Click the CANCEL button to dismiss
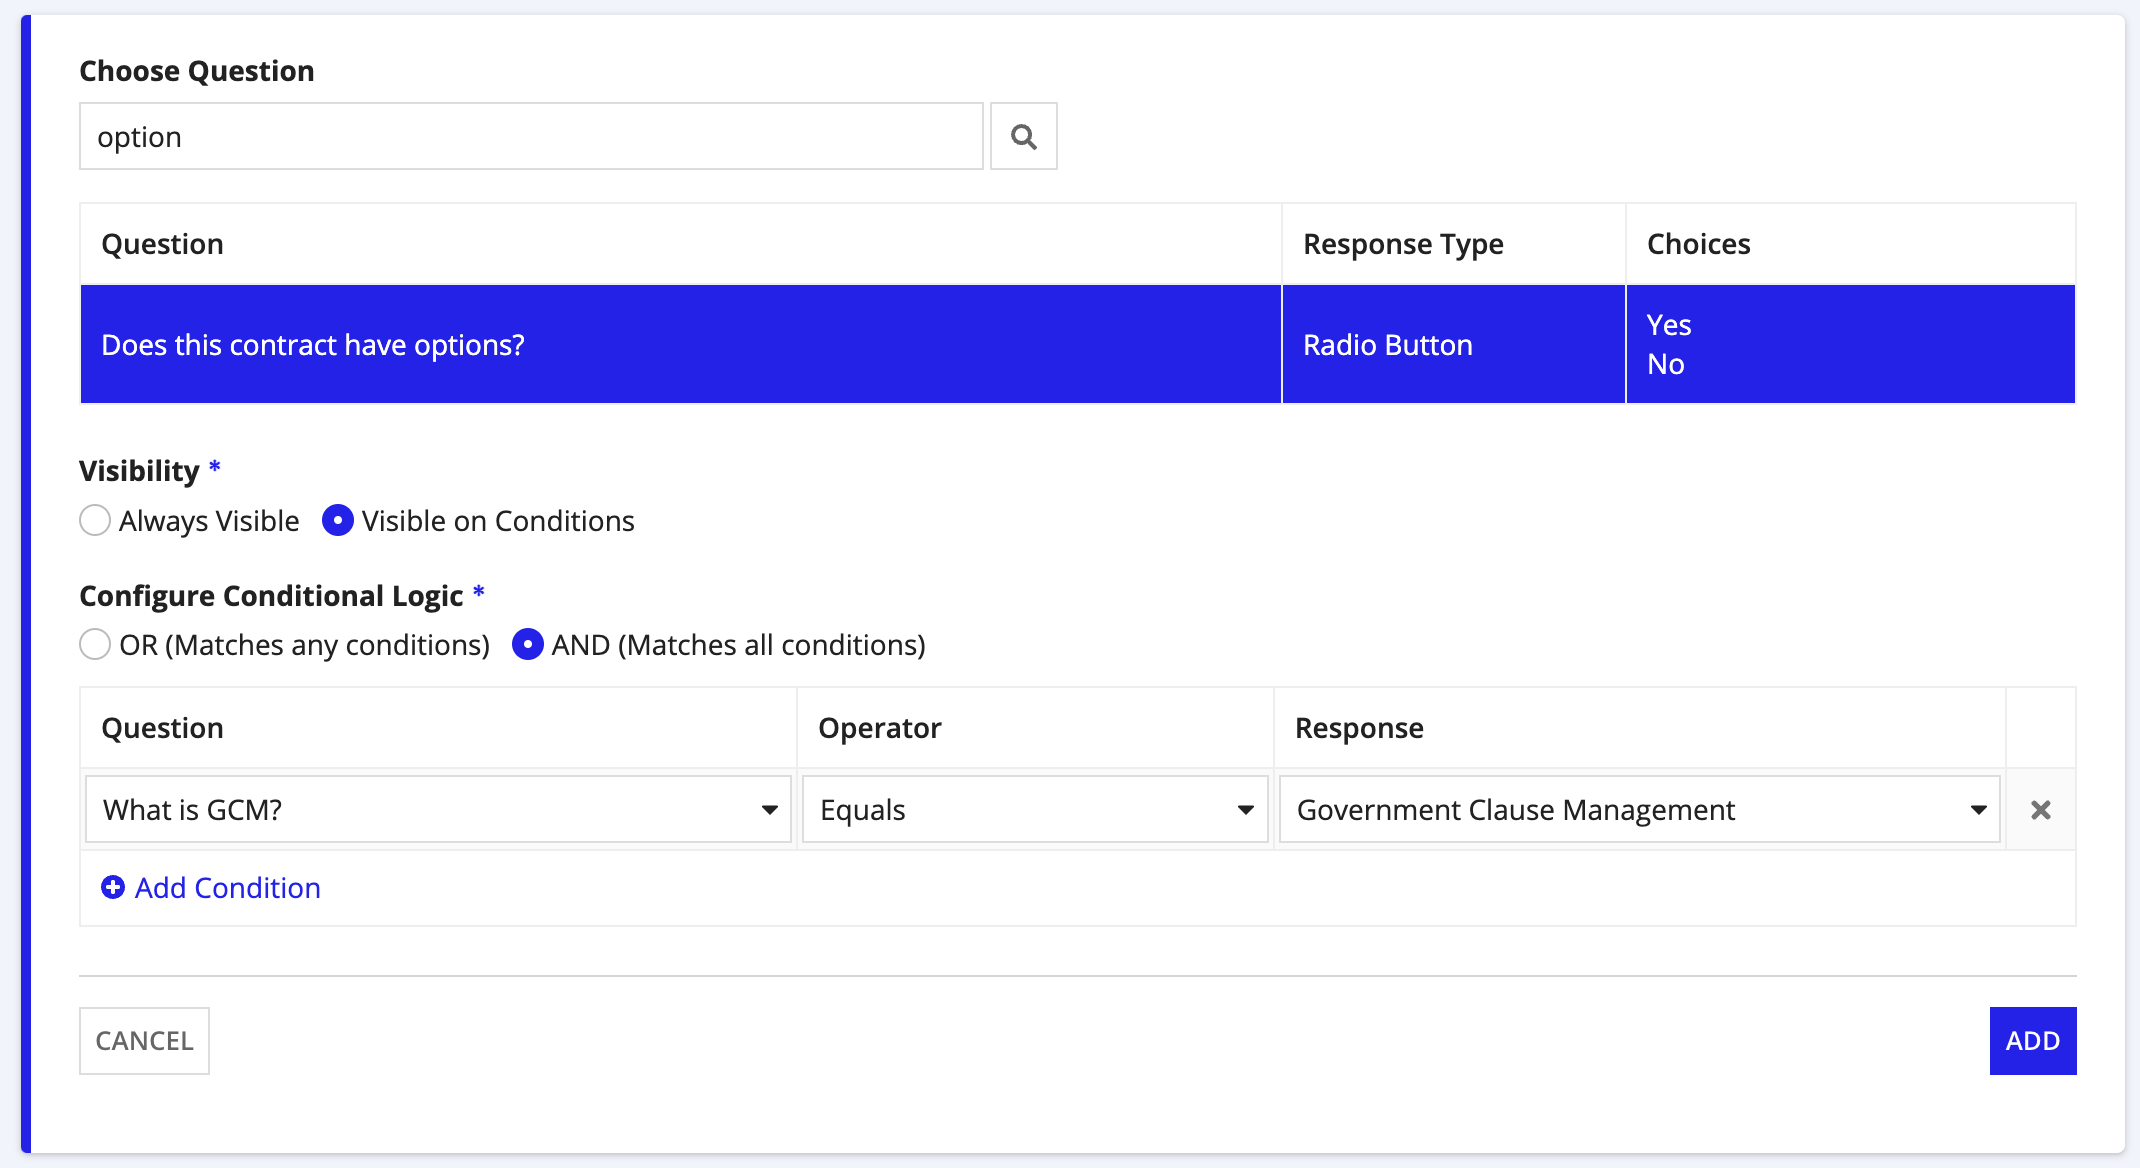Image resolution: width=2140 pixels, height=1168 pixels. click(x=144, y=1040)
